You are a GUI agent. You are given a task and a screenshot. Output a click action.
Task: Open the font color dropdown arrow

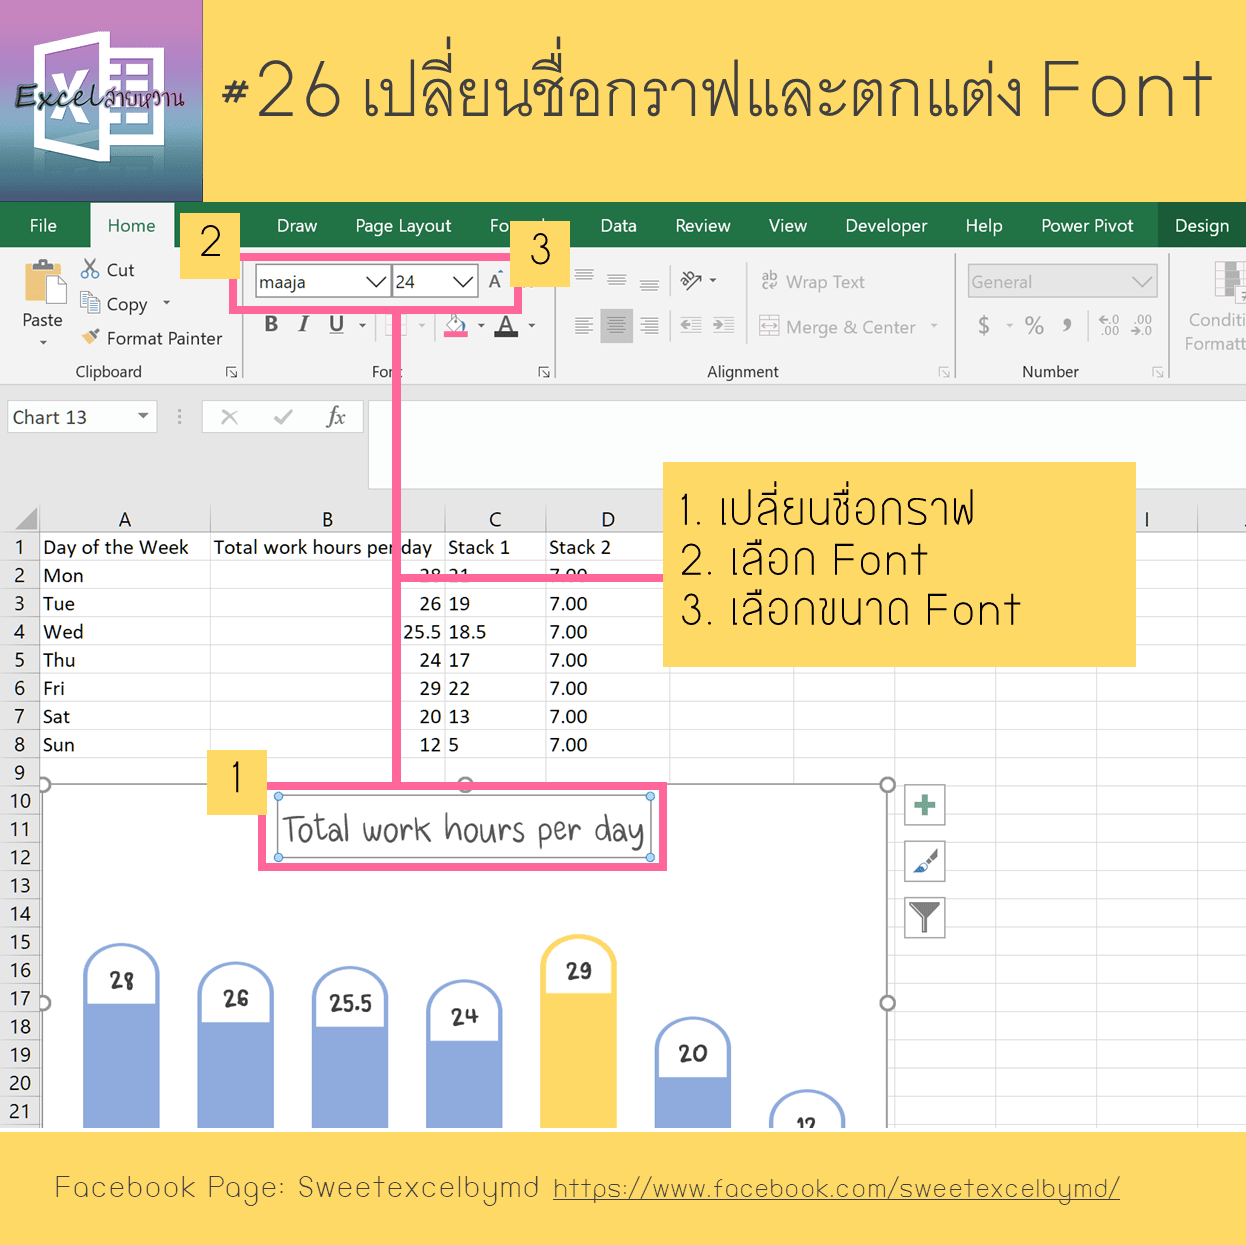531,325
